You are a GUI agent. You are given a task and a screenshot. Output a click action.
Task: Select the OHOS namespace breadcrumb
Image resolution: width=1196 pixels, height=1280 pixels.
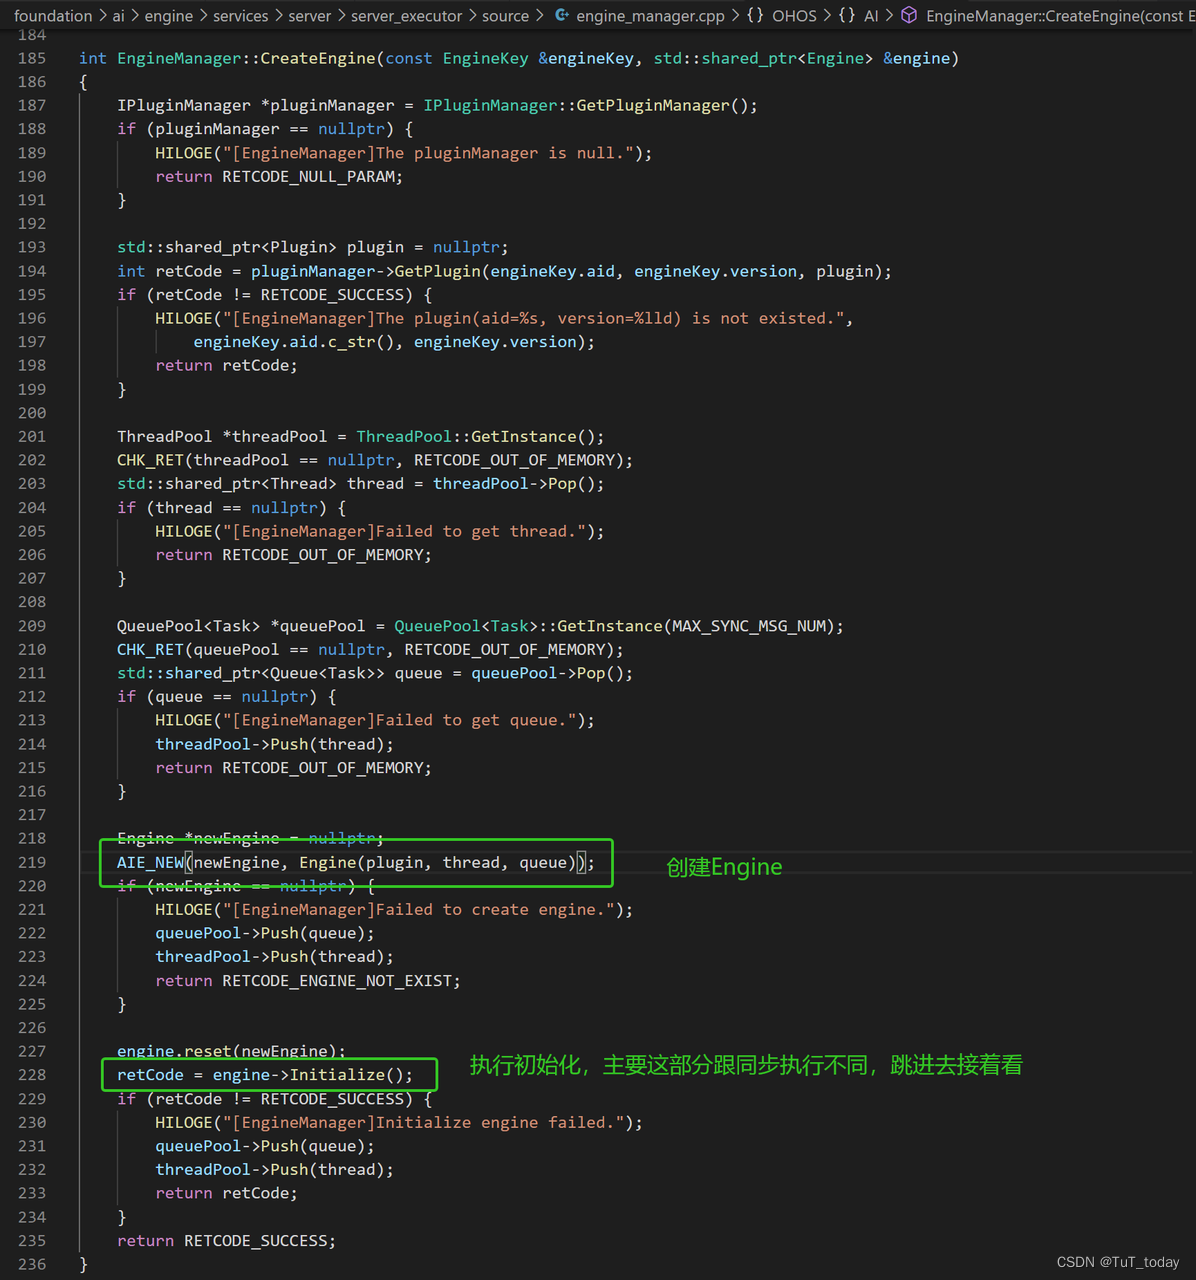pyautogui.click(x=794, y=16)
